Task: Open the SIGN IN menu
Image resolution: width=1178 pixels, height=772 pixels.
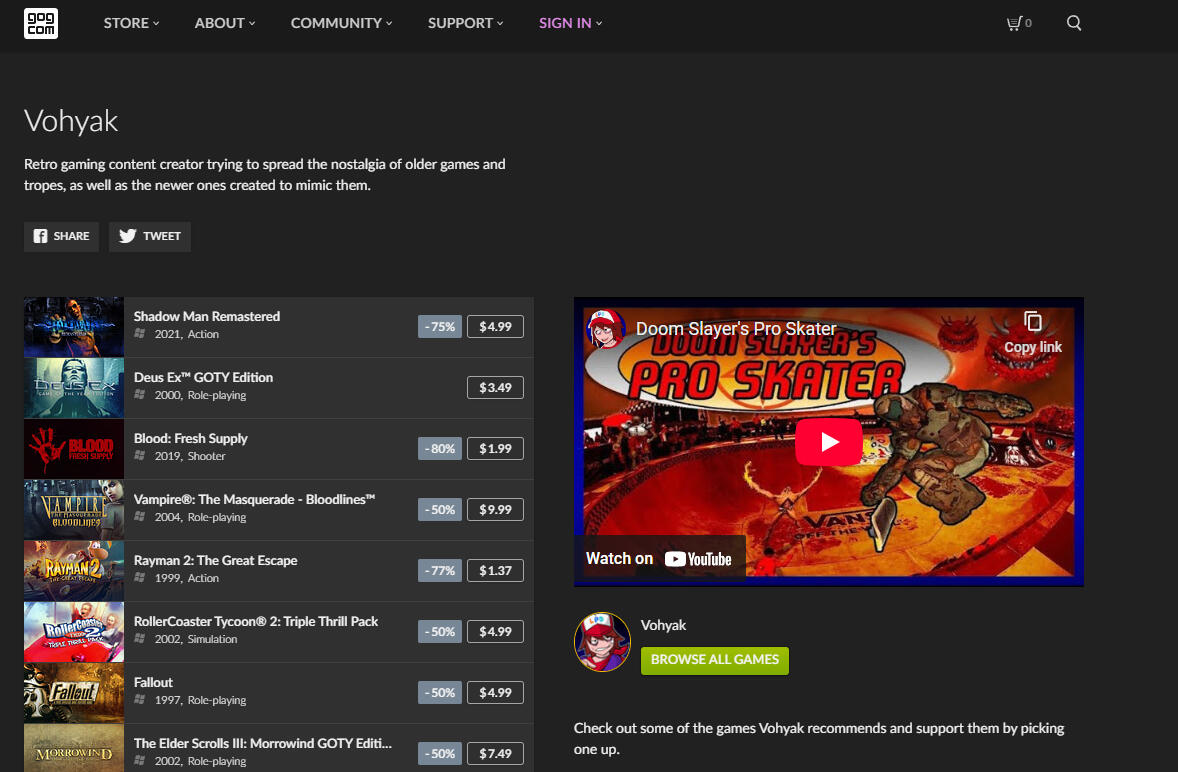Action: click(570, 23)
